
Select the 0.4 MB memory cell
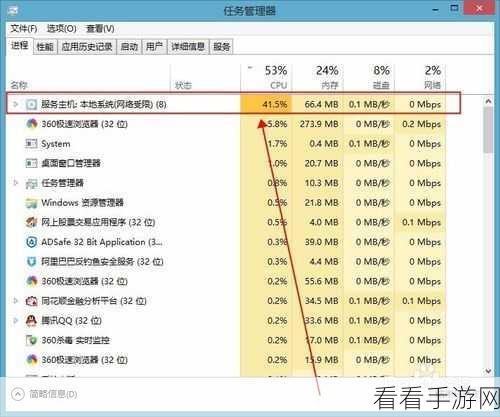coord(317,144)
